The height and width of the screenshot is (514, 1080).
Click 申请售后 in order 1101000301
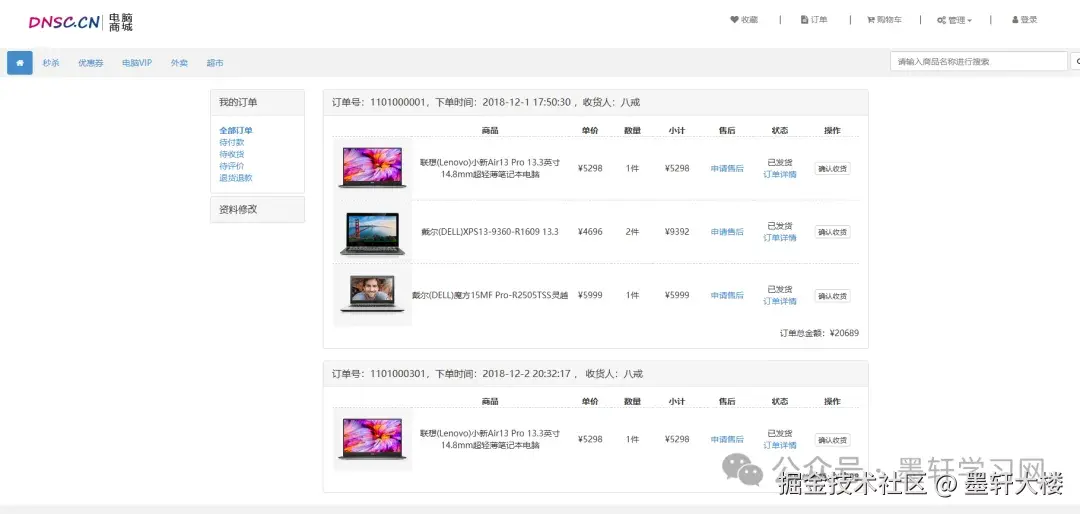point(727,439)
